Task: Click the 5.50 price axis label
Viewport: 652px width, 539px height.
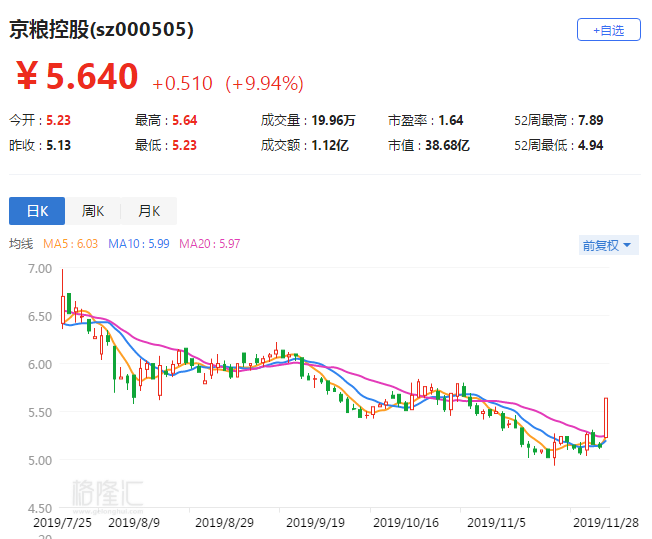Action: pos(40,413)
